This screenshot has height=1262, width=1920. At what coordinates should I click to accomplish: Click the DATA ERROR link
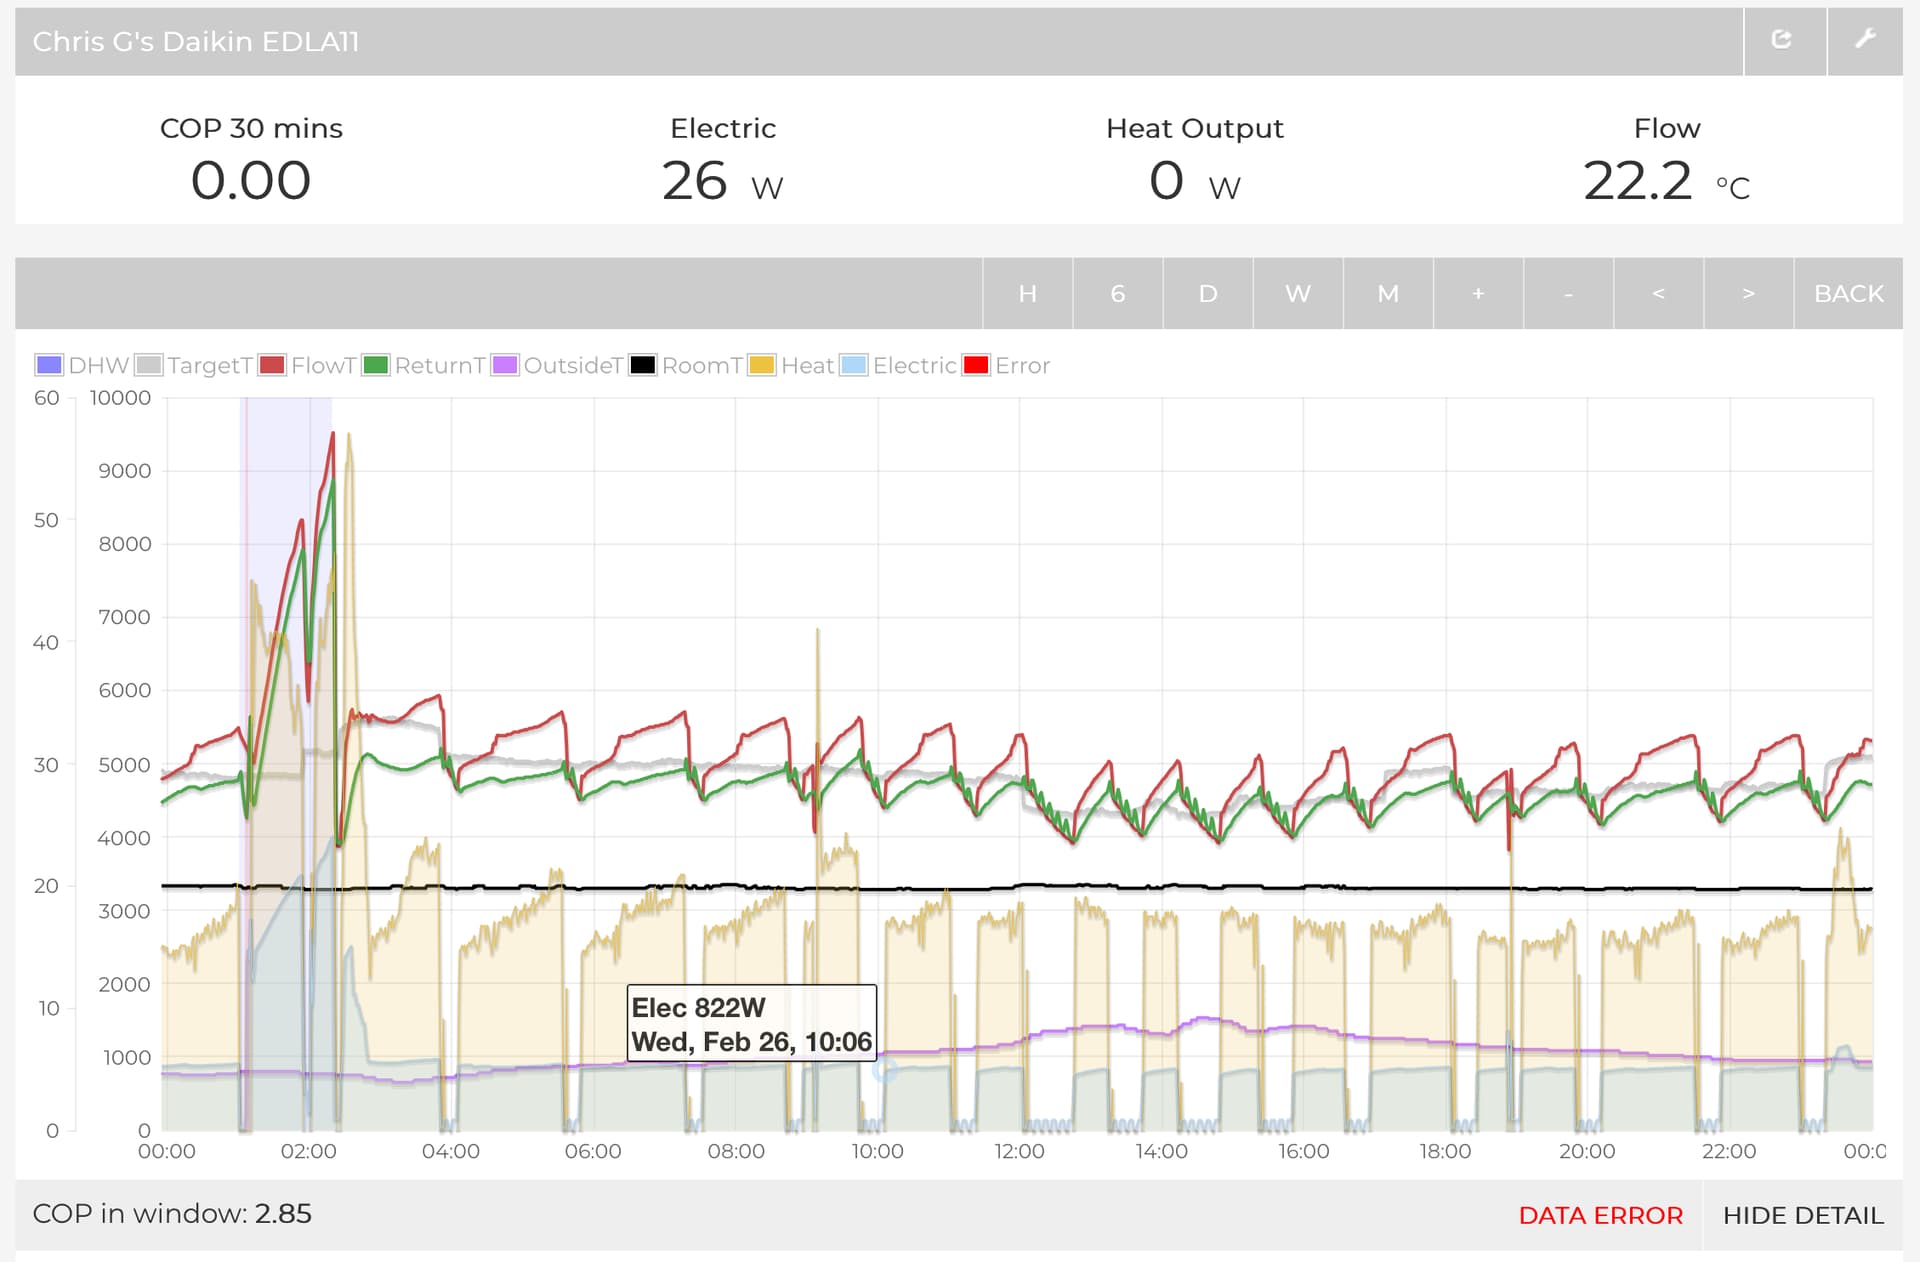tap(1600, 1215)
